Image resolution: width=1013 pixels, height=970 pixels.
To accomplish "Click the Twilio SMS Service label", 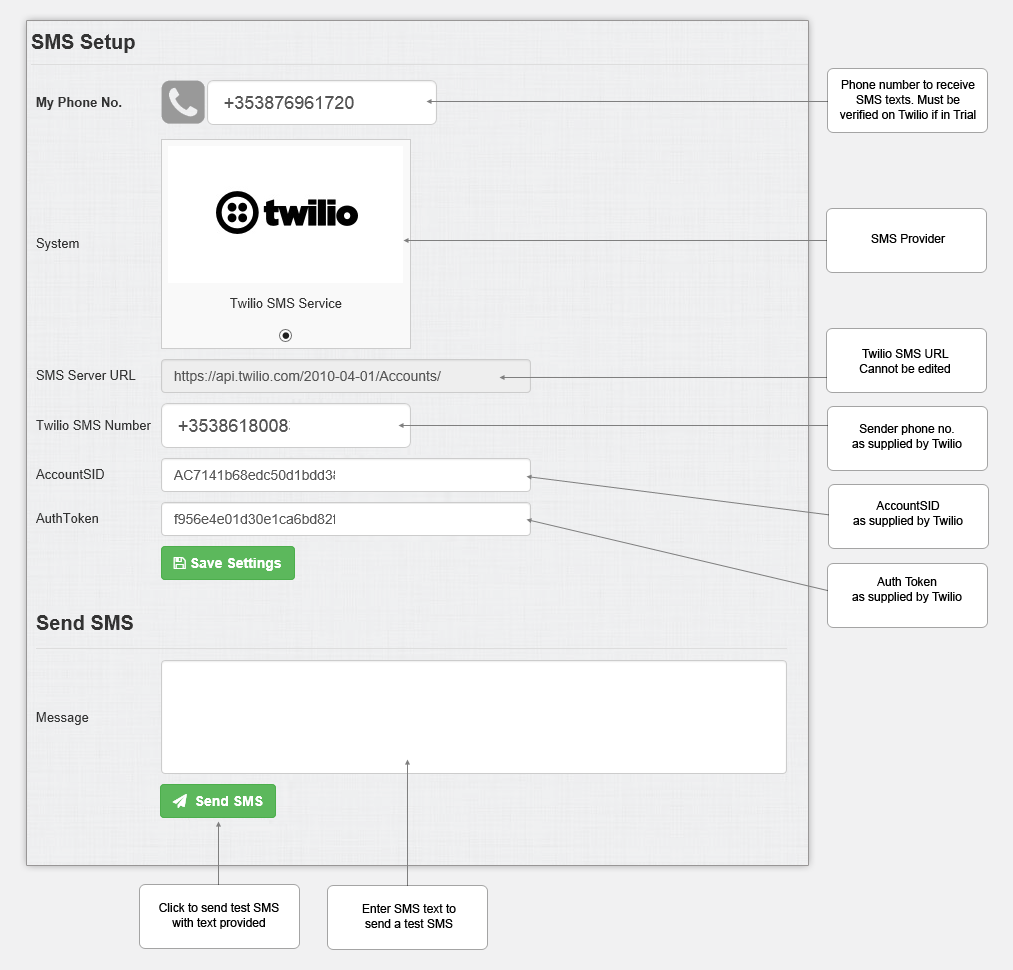I will 286,303.
